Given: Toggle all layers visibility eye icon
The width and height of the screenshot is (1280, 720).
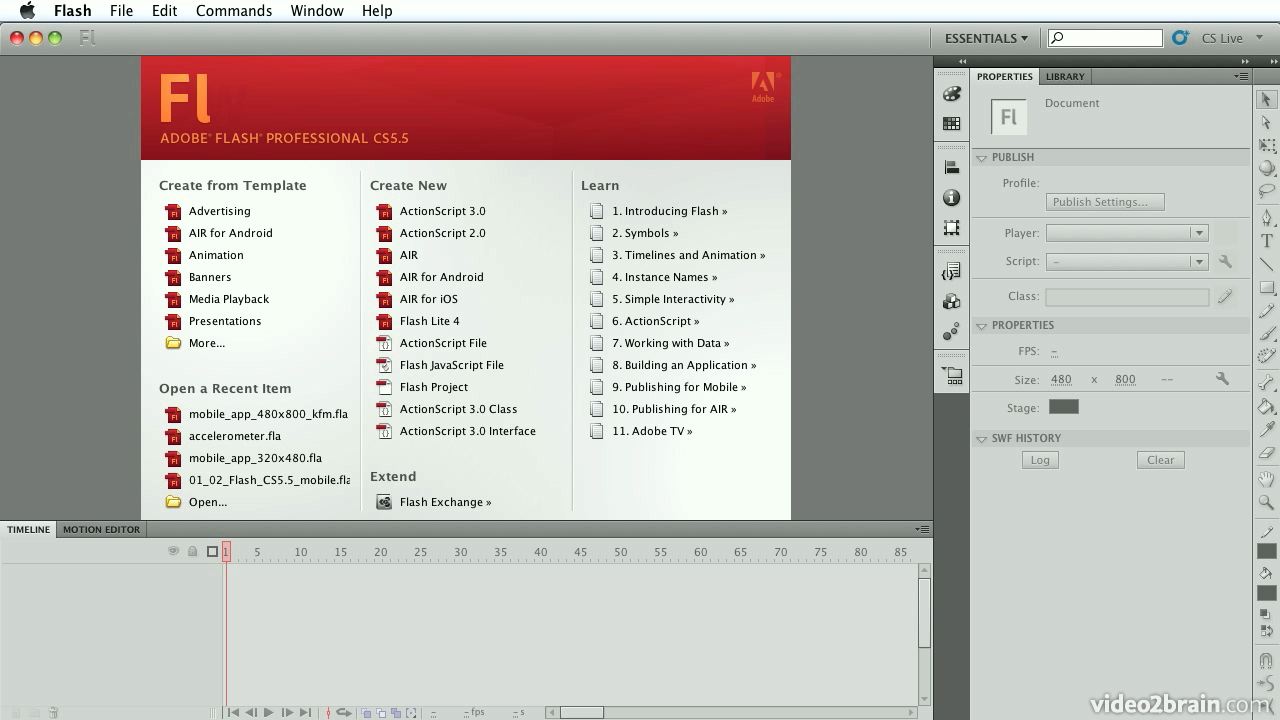Looking at the screenshot, I should (173, 551).
